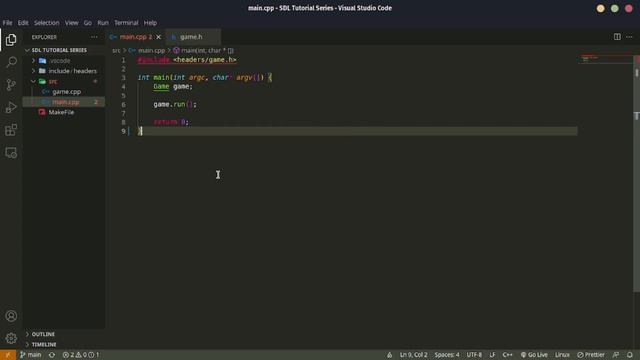This screenshot has width=640, height=360.
Task: Open the View menu
Action: pyautogui.click(x=71, y=23)
